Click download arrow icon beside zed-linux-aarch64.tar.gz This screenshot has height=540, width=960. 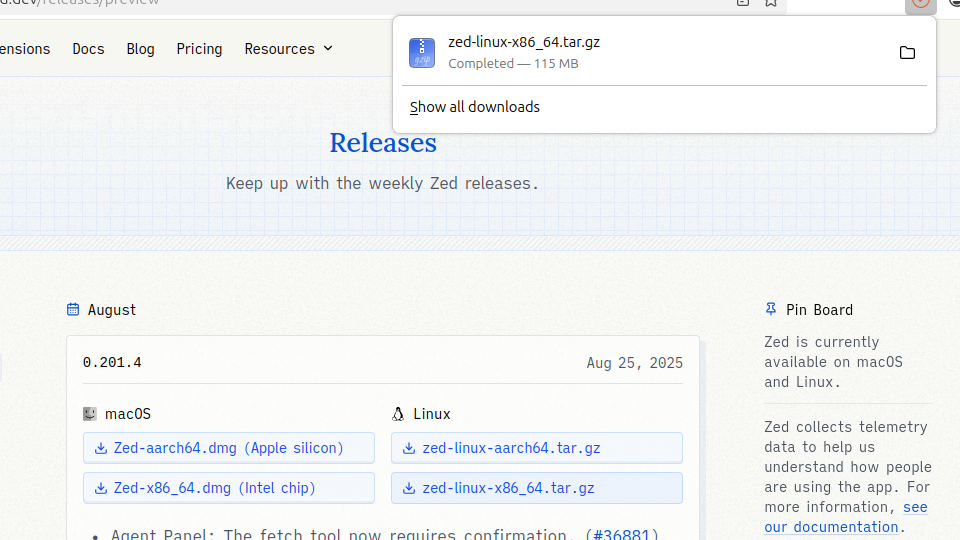click(x=409, y=448)
